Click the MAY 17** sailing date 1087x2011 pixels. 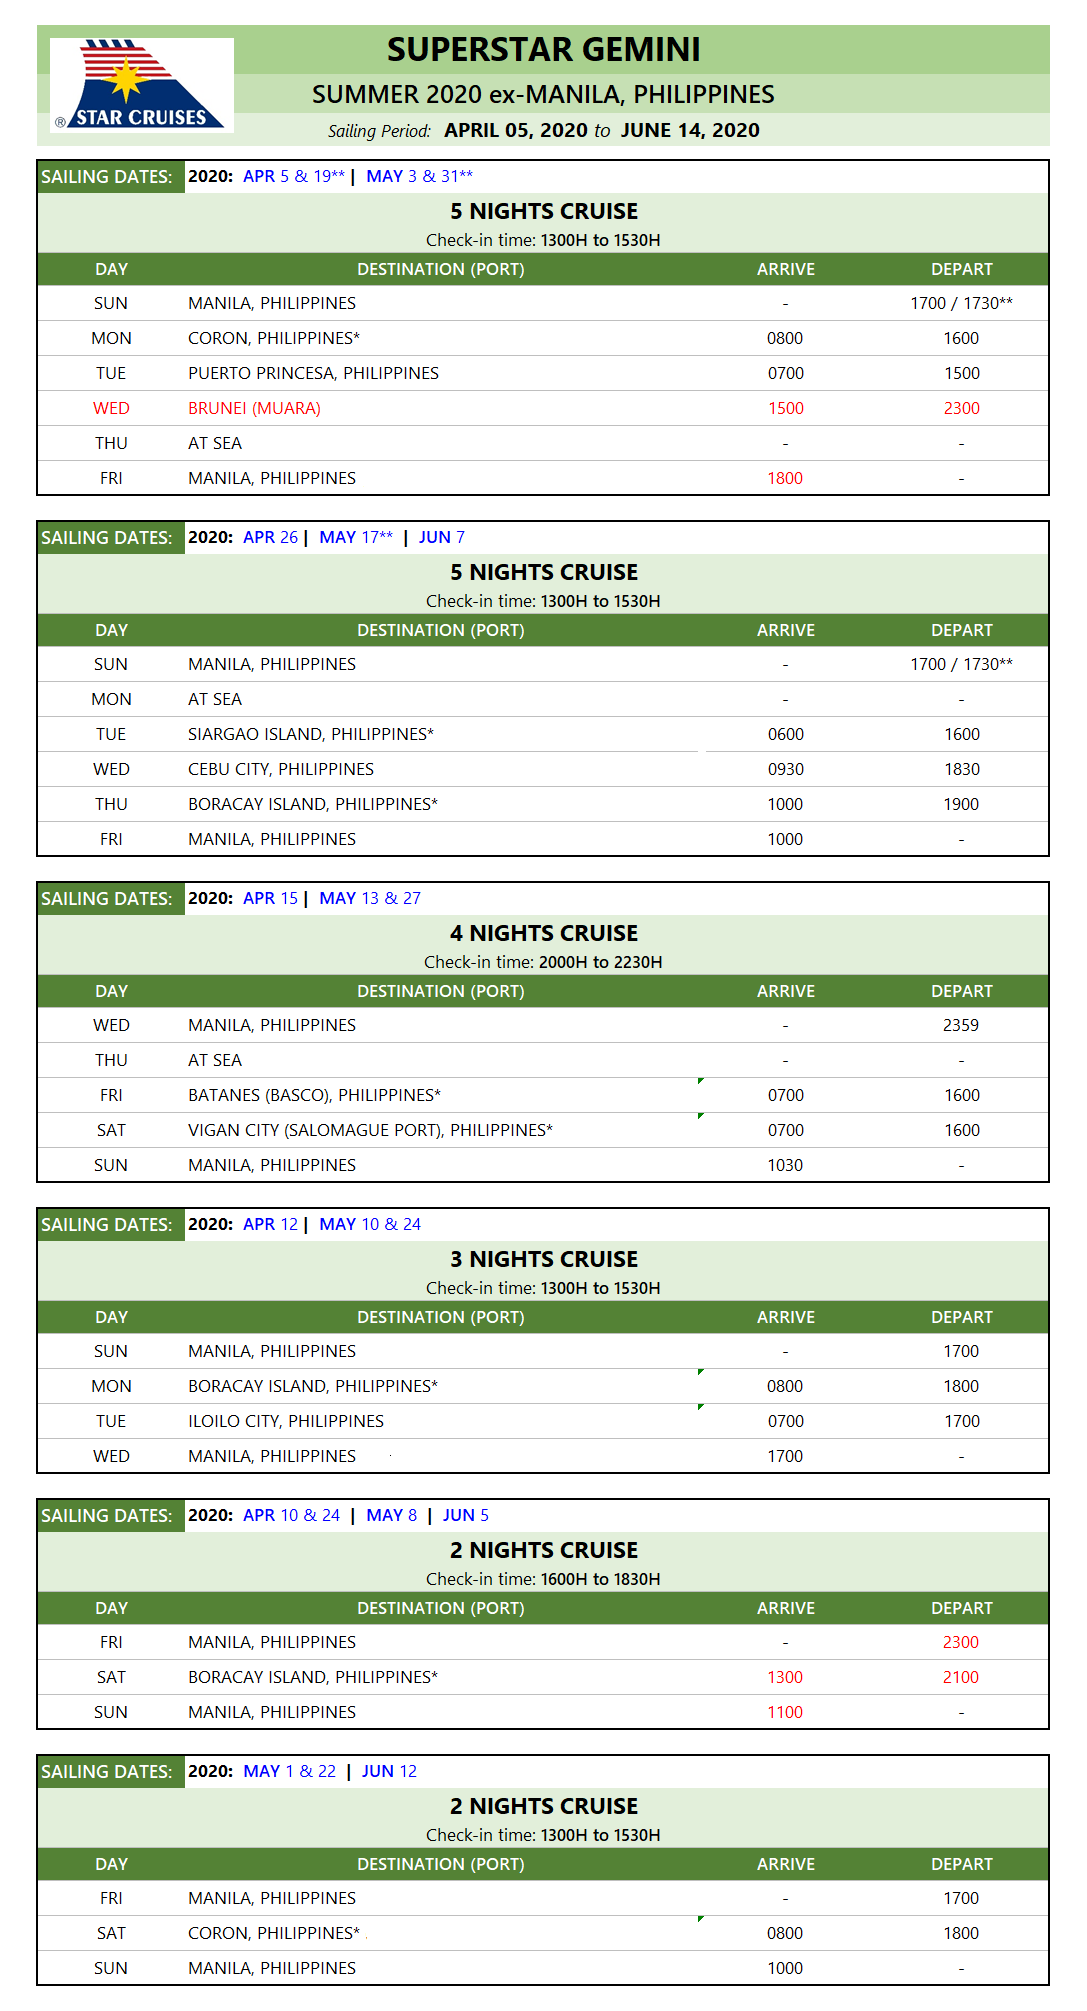(x=356, y=537)
